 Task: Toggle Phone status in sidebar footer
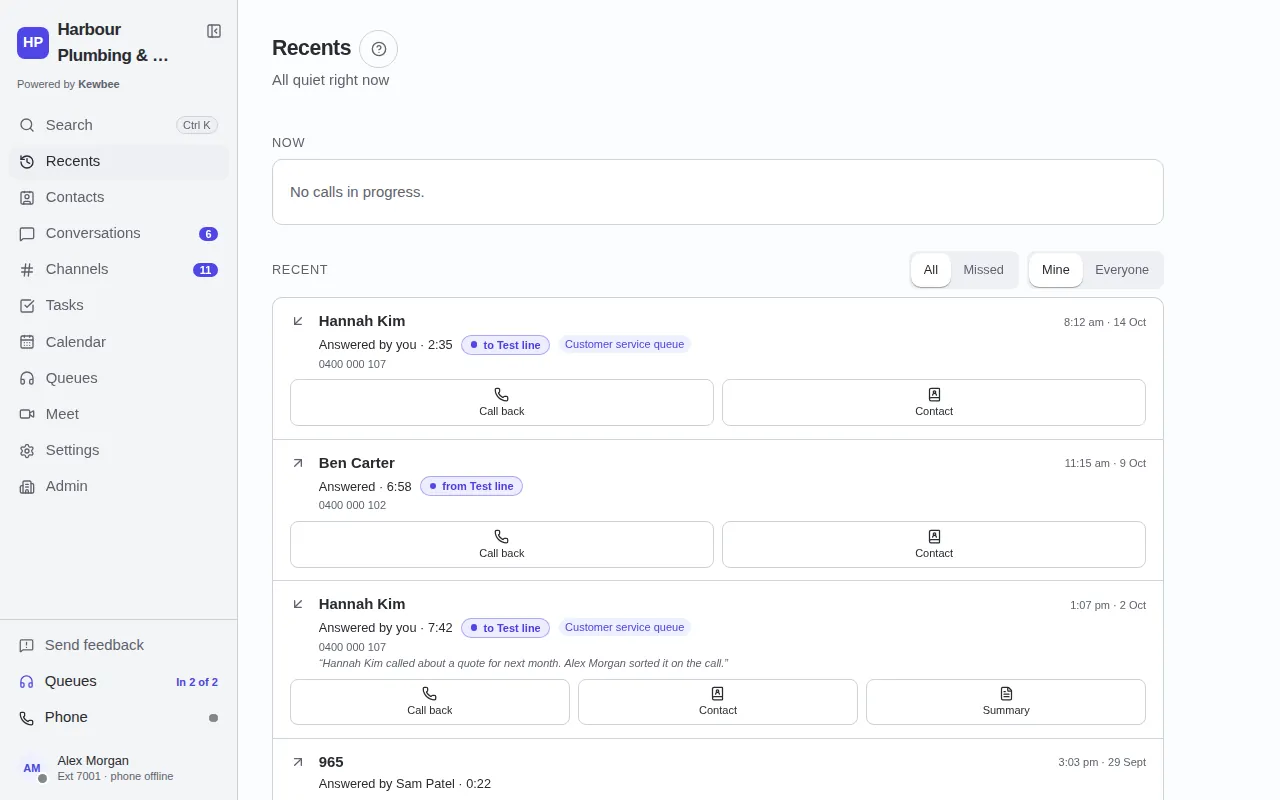(x=119, y=717)
